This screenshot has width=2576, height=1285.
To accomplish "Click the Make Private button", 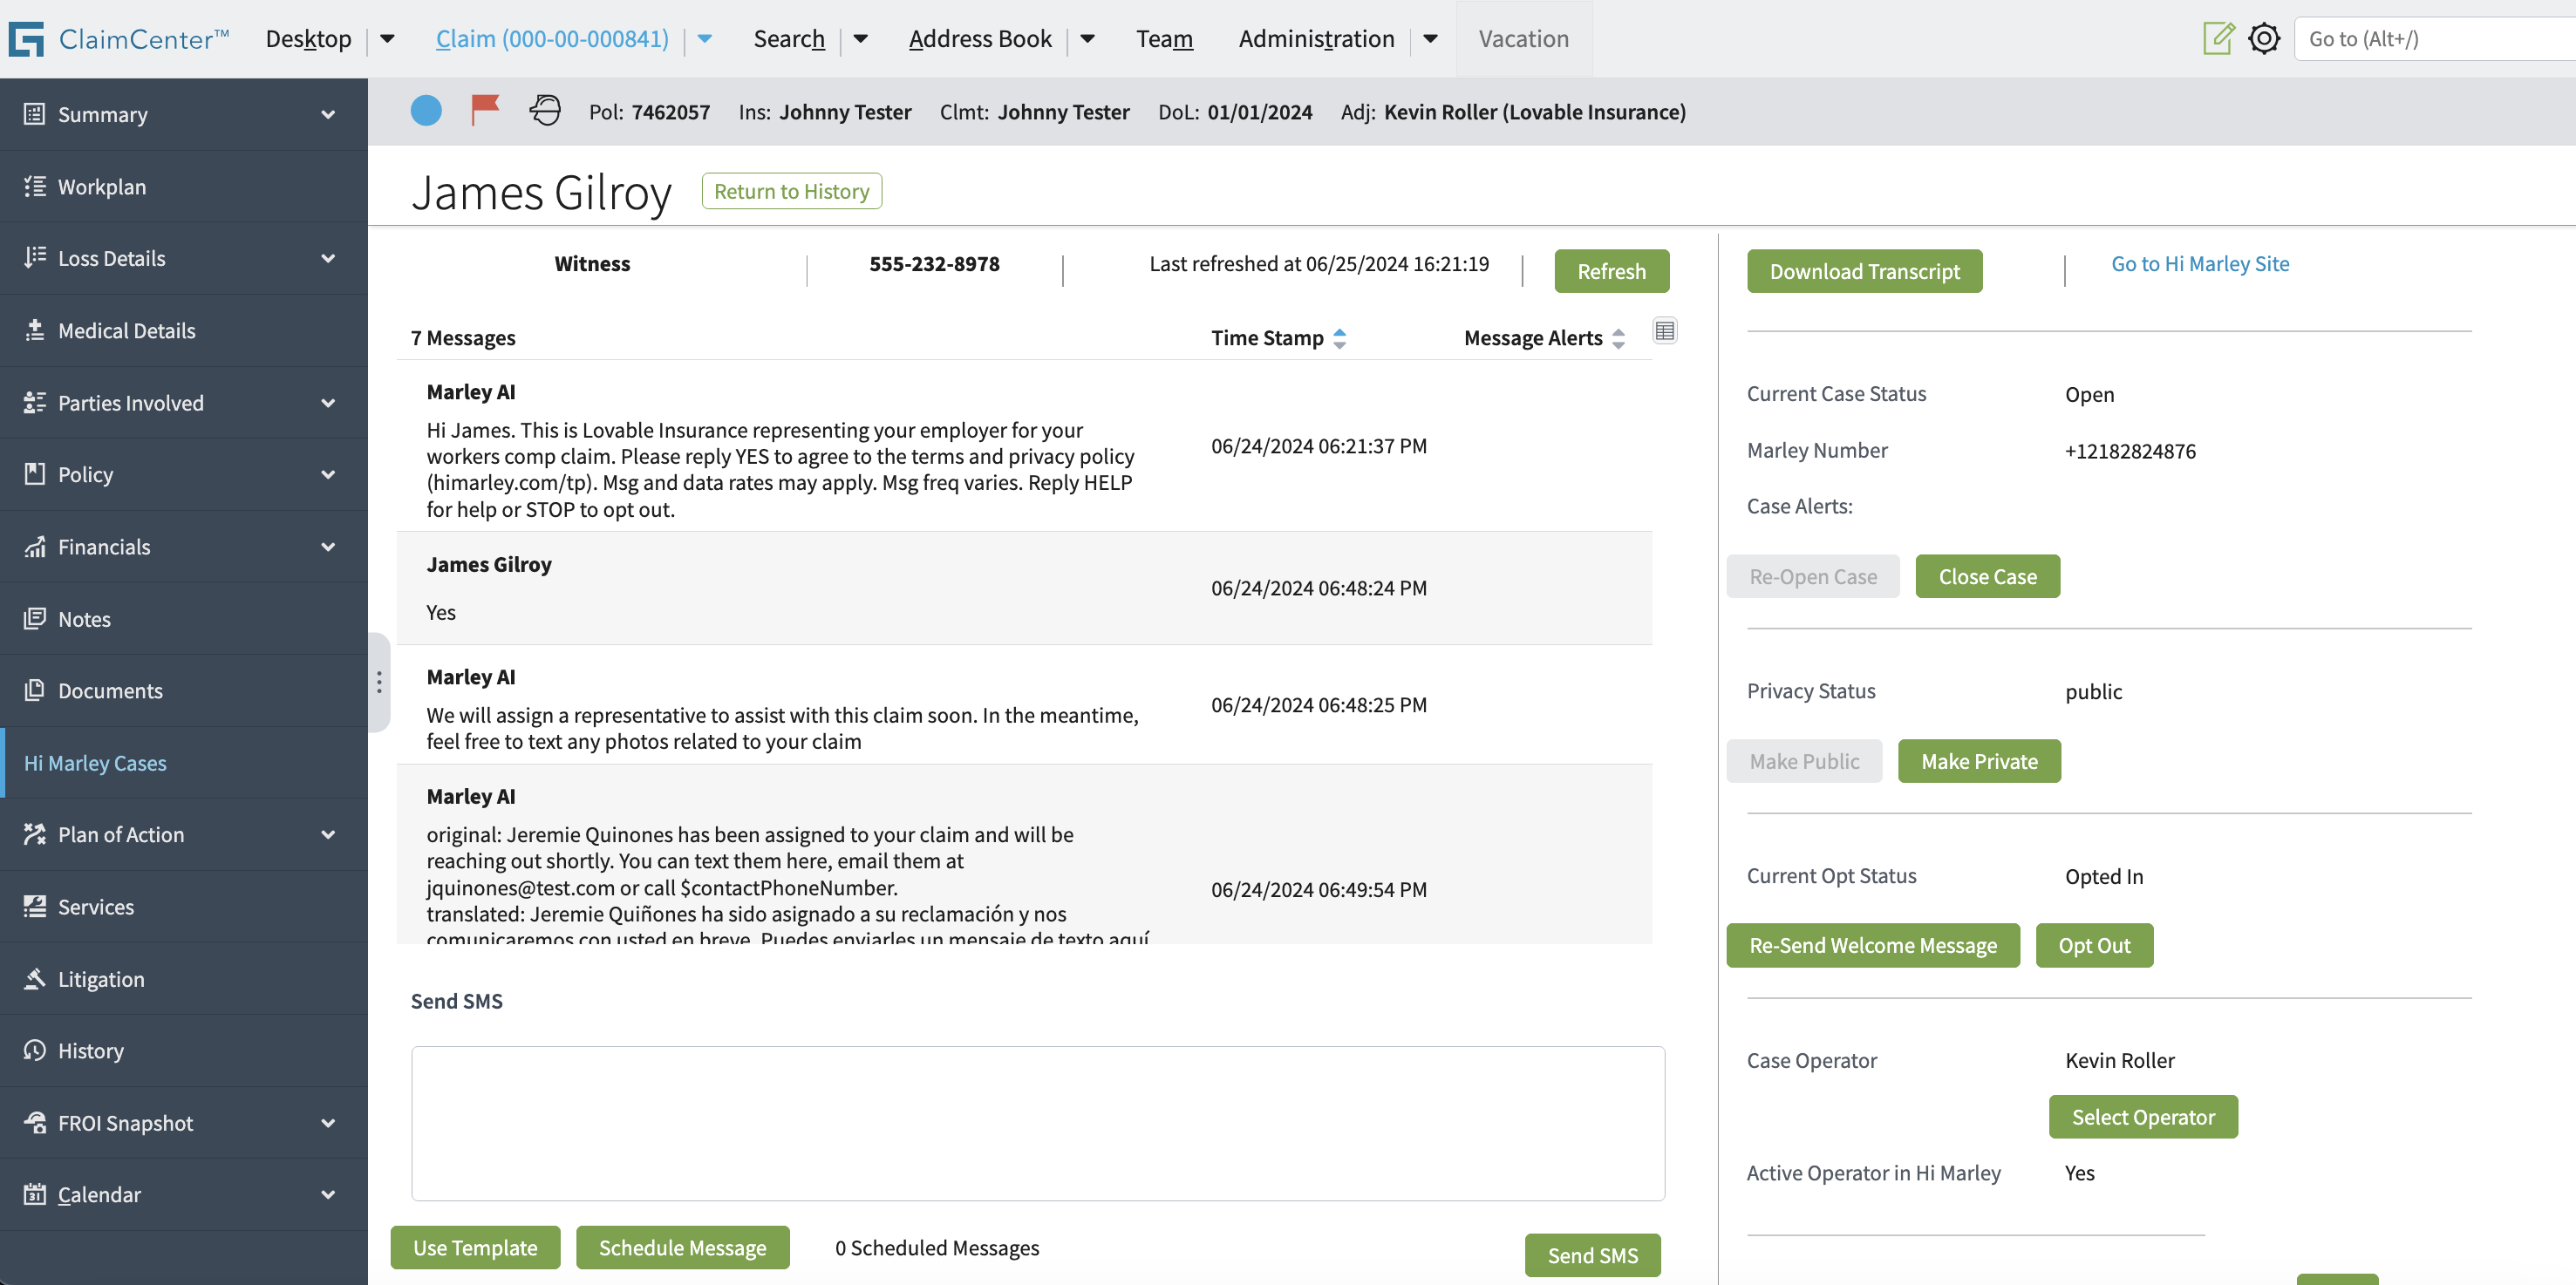I will coord(1978,761).
